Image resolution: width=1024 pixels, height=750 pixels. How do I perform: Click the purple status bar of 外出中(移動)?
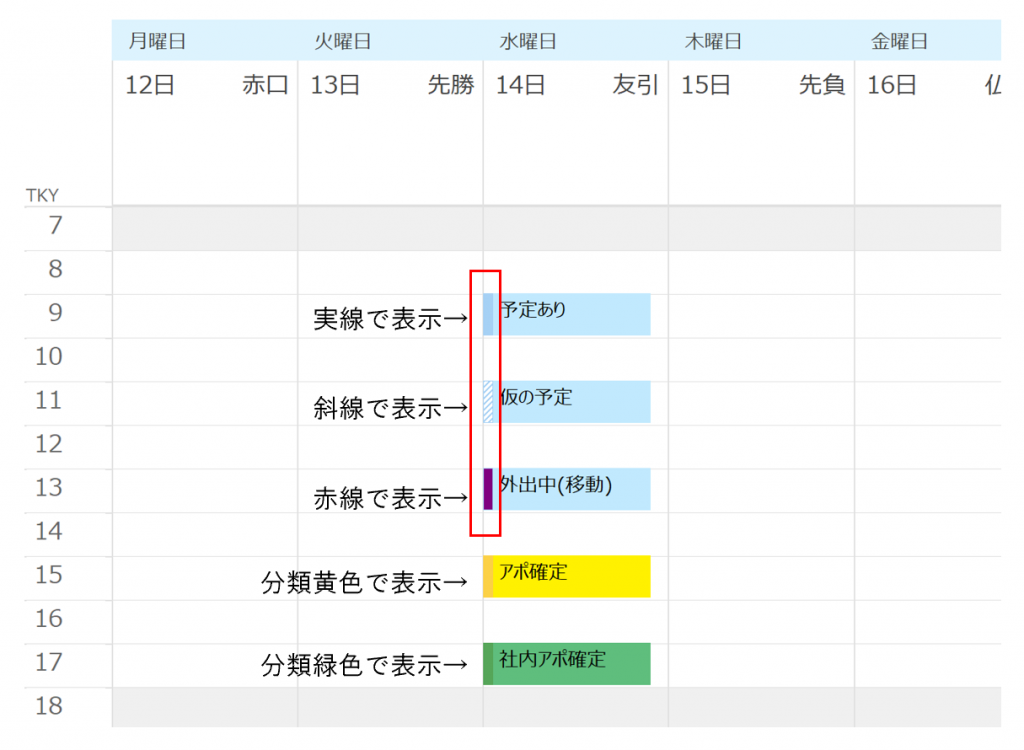click(x=488, y=489)
